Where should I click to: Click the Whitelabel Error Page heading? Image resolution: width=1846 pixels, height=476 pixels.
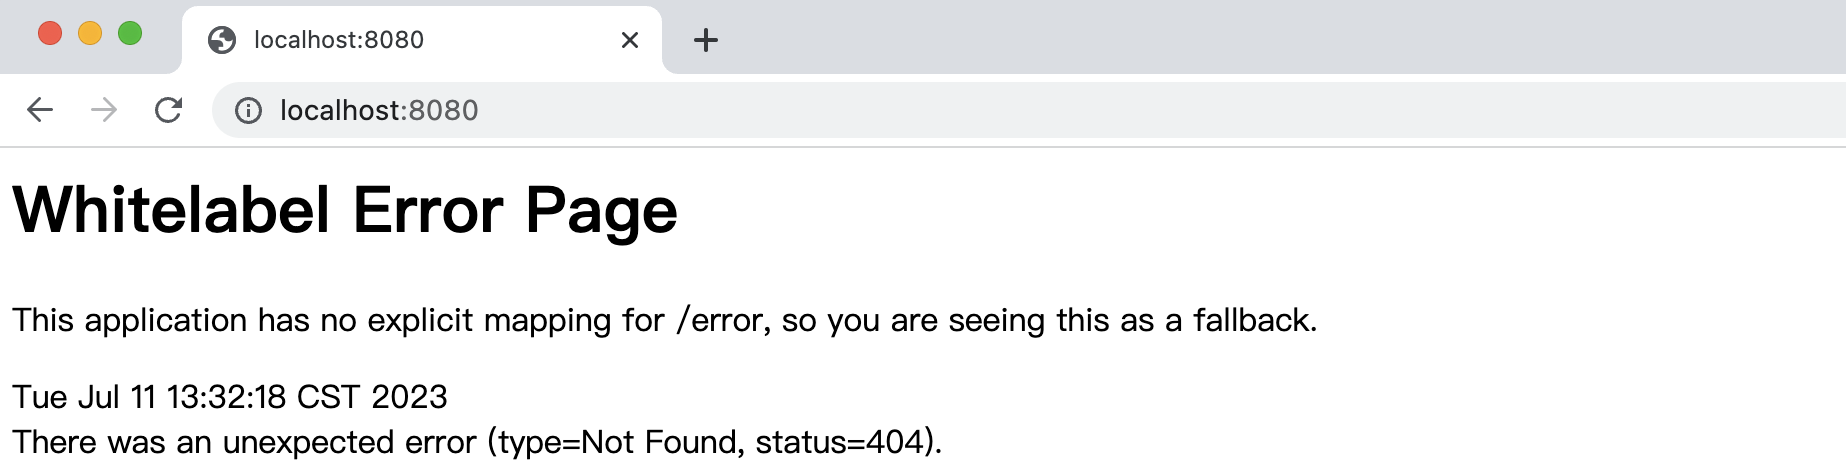point(345,211)
